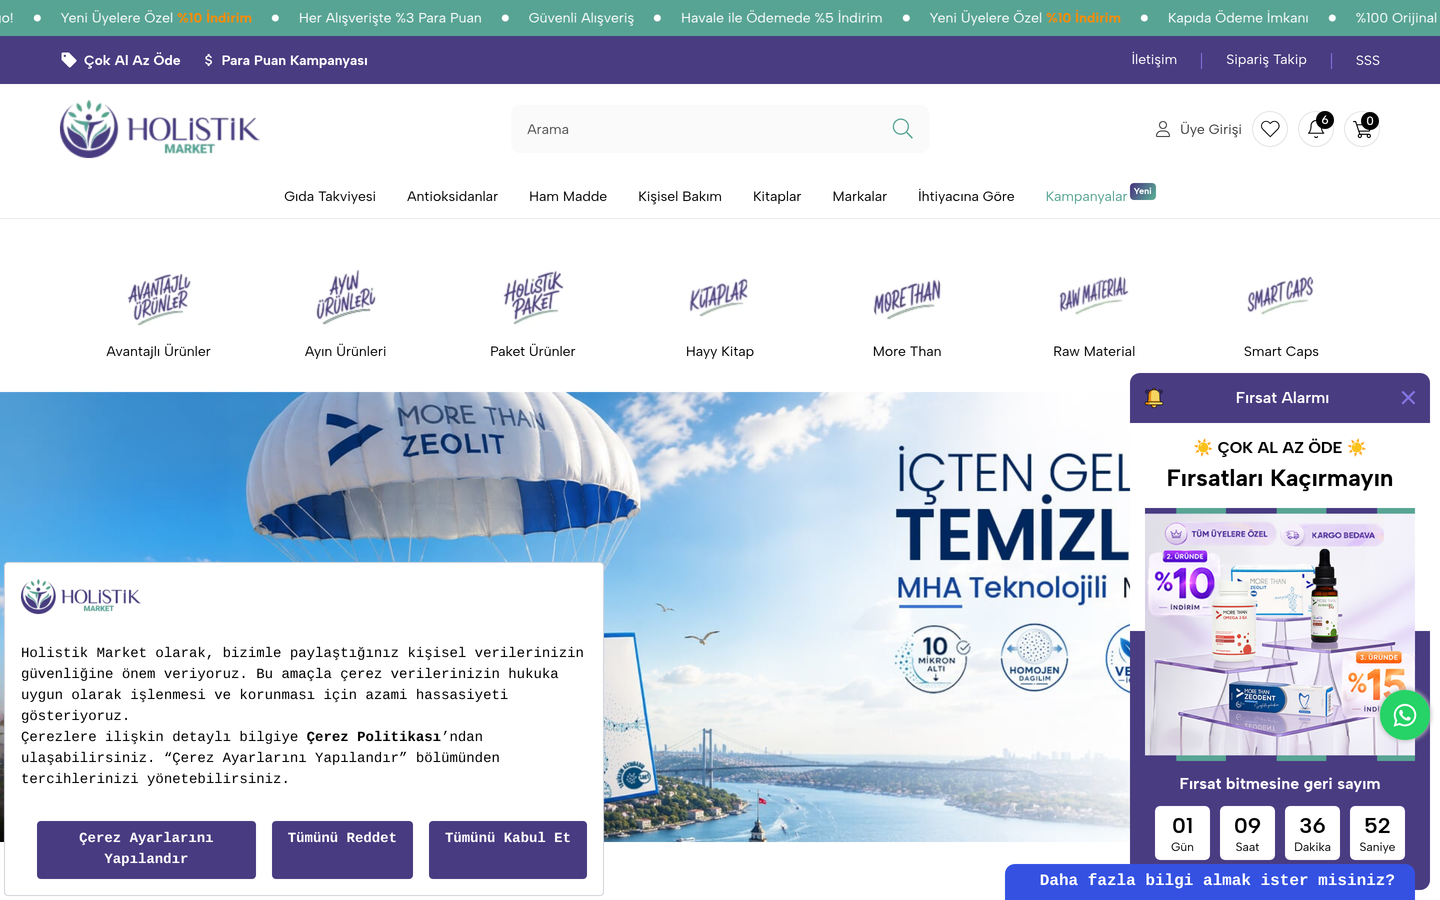Screen dimensions: 1440x900
Task: Open Çerez Ayarlarını Yapılandır settings
Action: (146, 850)
